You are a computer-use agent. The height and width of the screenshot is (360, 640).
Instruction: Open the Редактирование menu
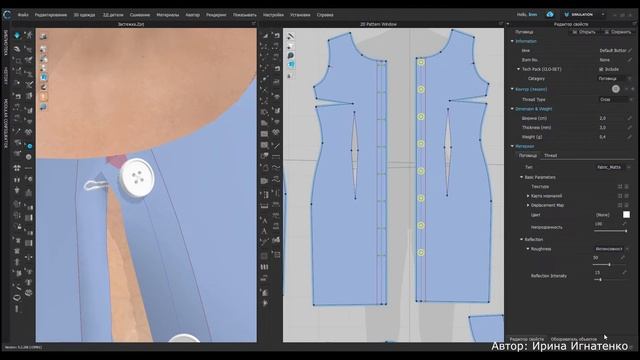click(51, 15)
